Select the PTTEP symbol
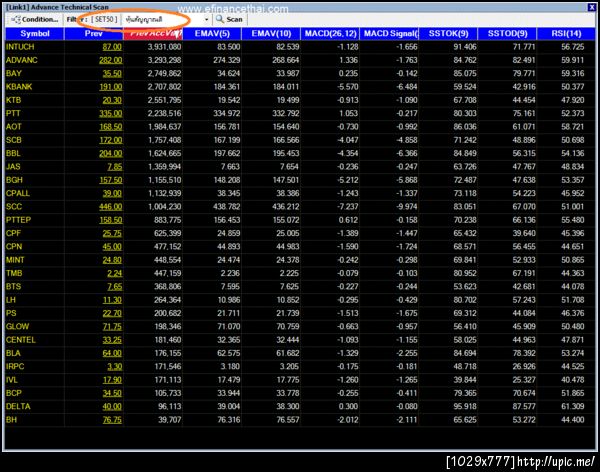 point(18,220)
